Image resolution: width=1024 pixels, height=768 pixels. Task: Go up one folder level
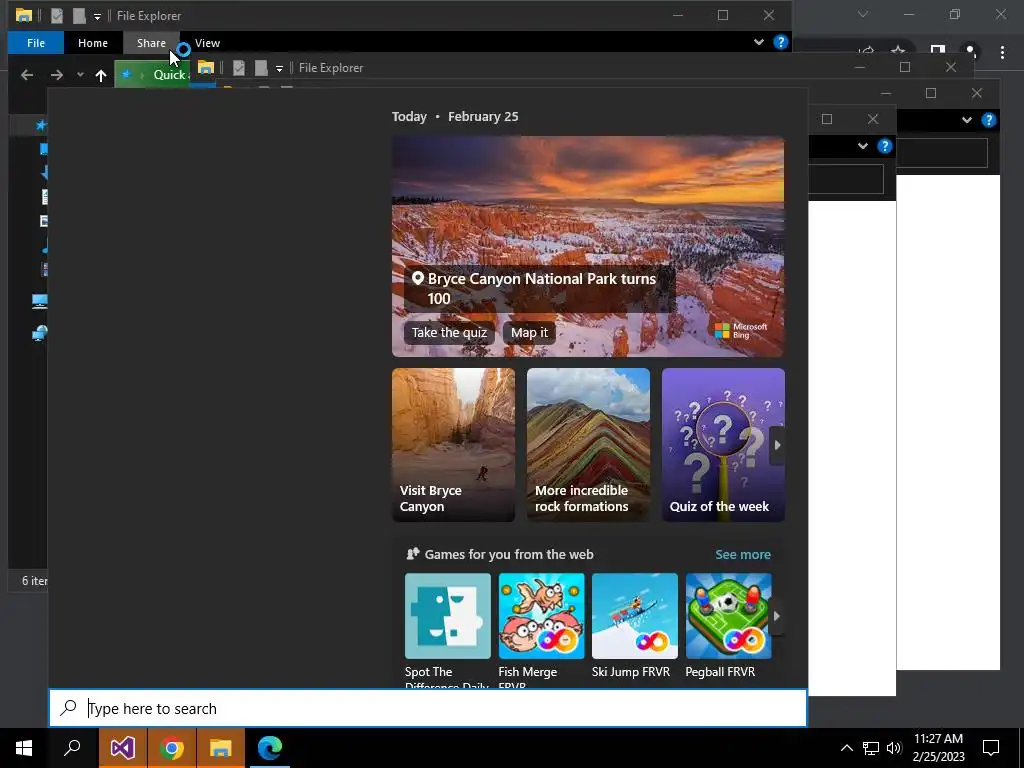101,75
